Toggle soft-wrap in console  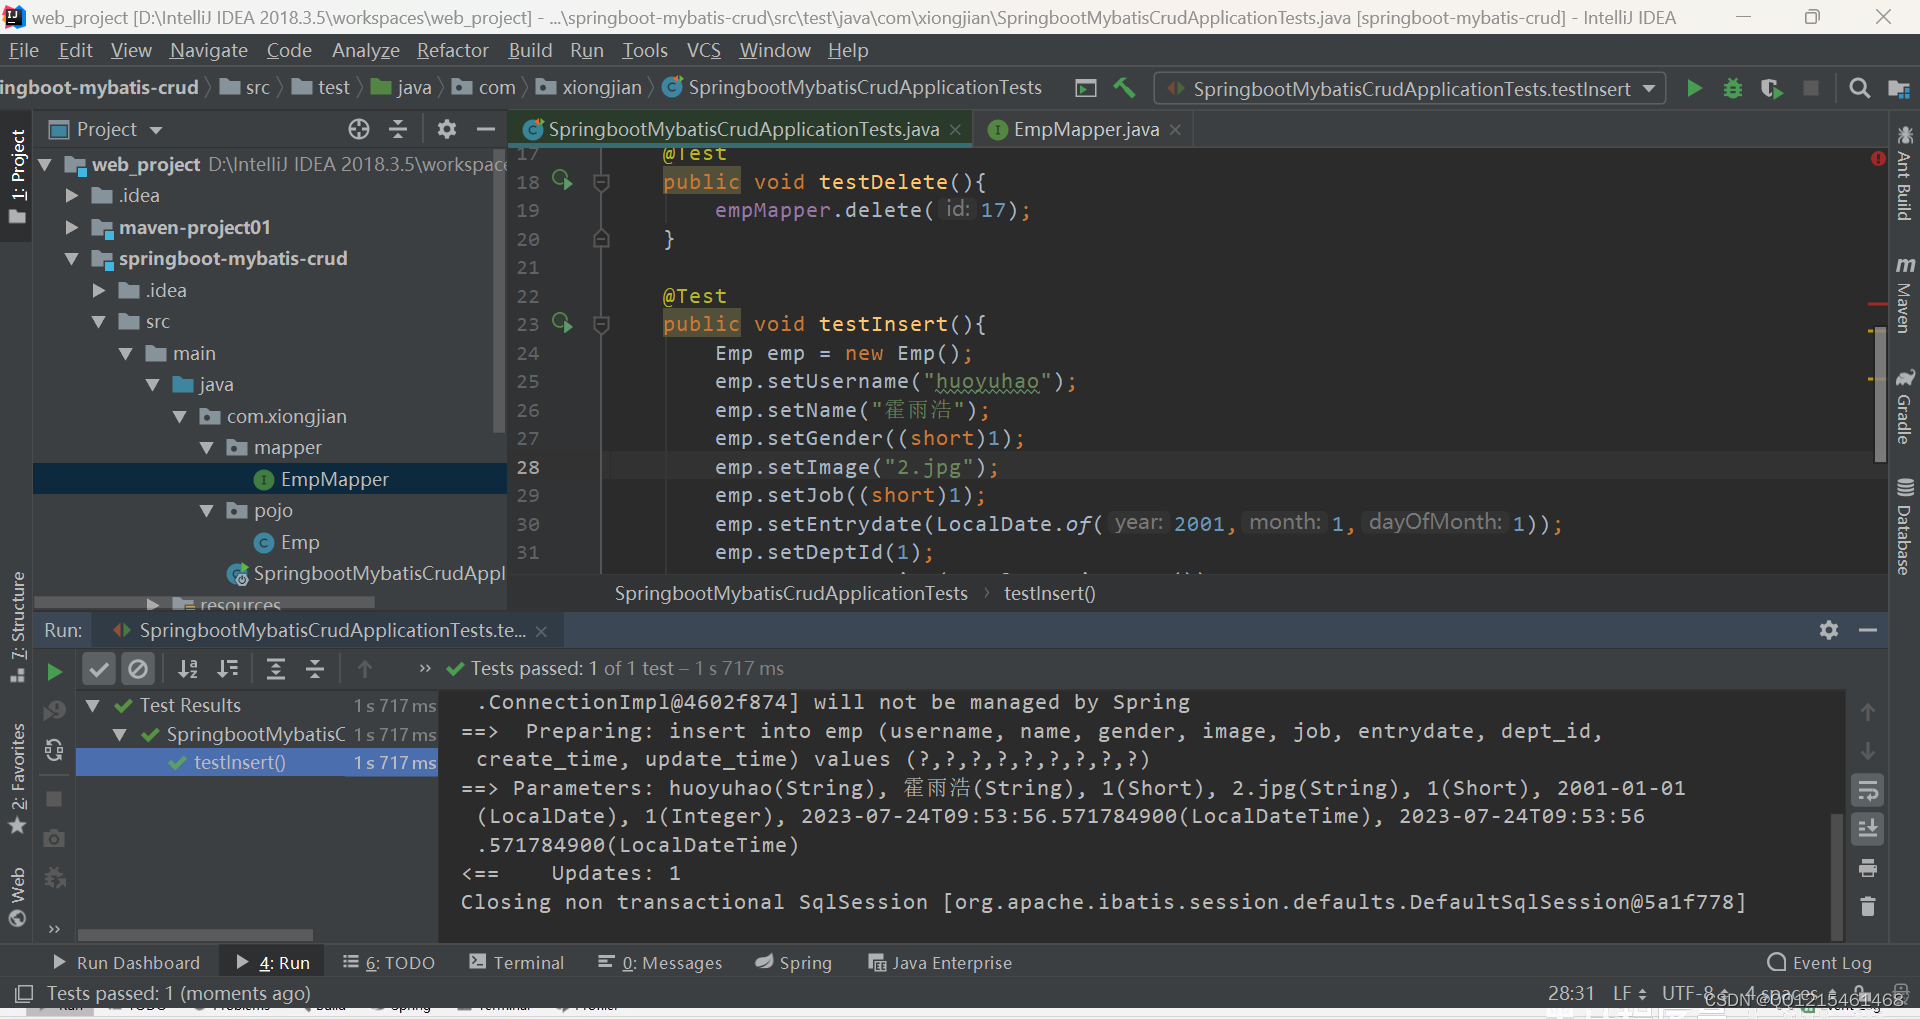1867,791
